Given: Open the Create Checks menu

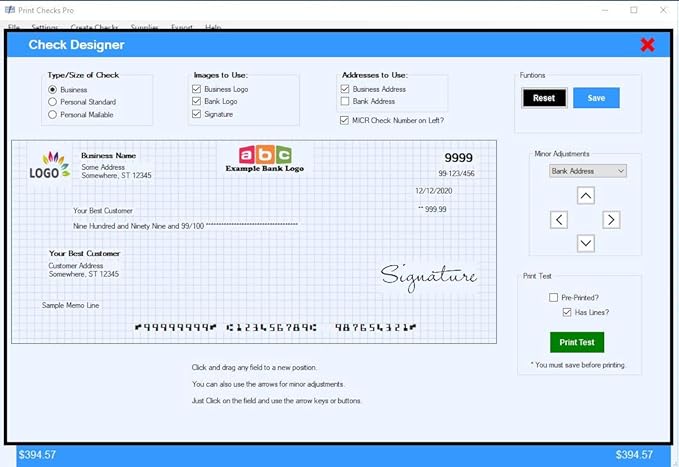Looking at the screenshot, I should [x=94, y=27].
